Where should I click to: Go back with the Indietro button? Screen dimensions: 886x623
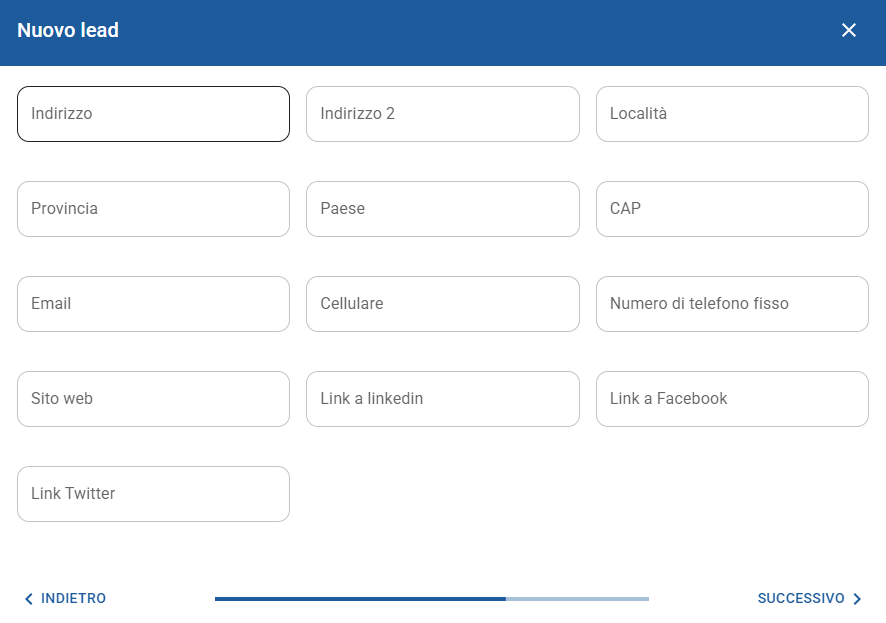(x=73, y=598)
